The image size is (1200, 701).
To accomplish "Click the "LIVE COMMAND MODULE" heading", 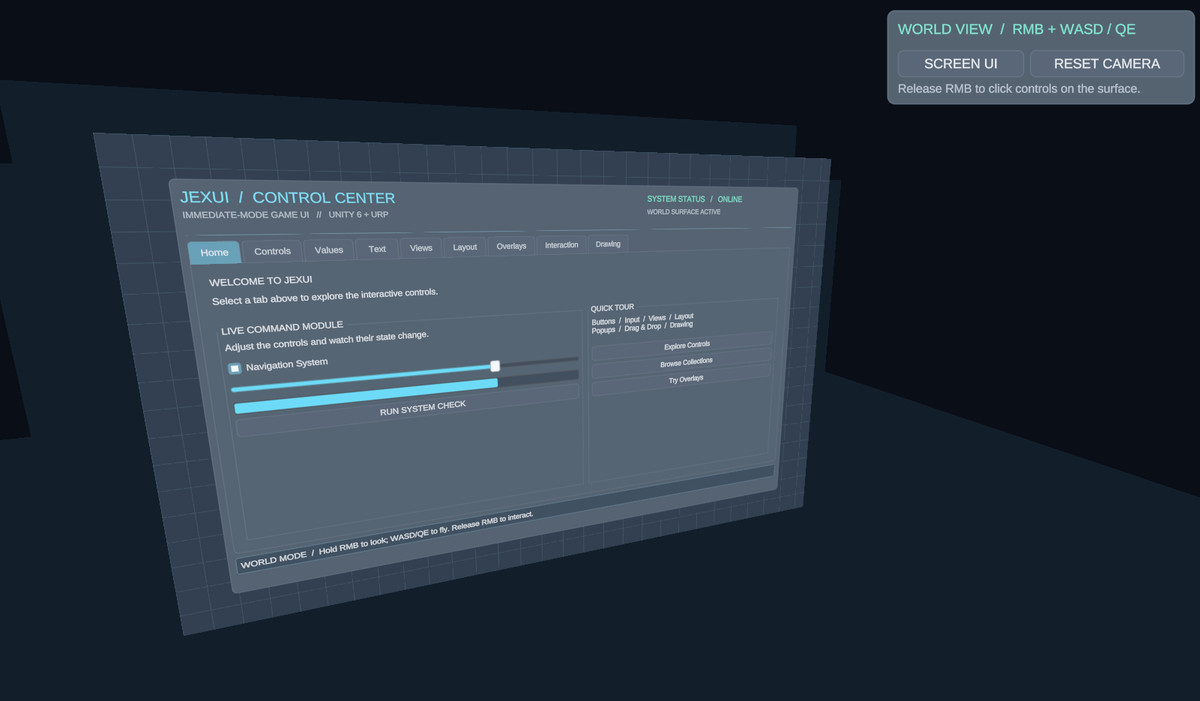I will (x=282, y=327).
